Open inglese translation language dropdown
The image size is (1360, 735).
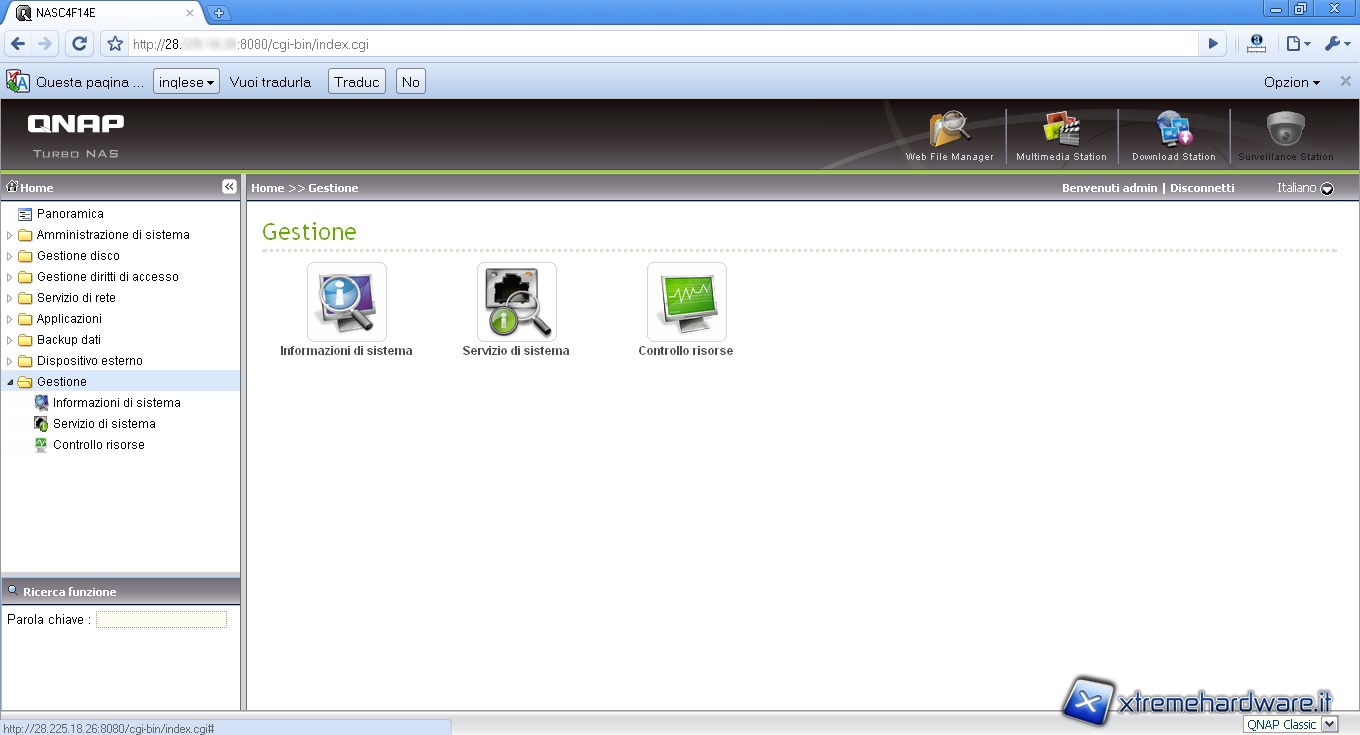pyautogui.click(x=186, y=82)
